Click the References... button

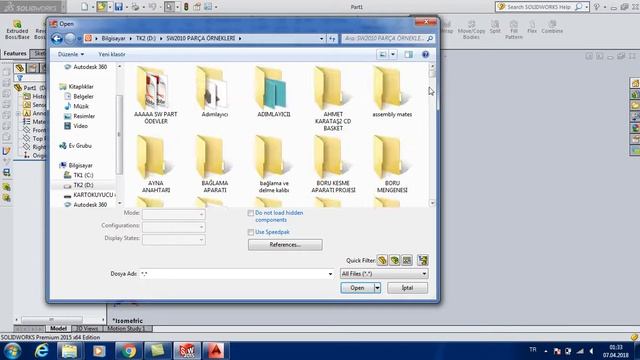(285, 244)
